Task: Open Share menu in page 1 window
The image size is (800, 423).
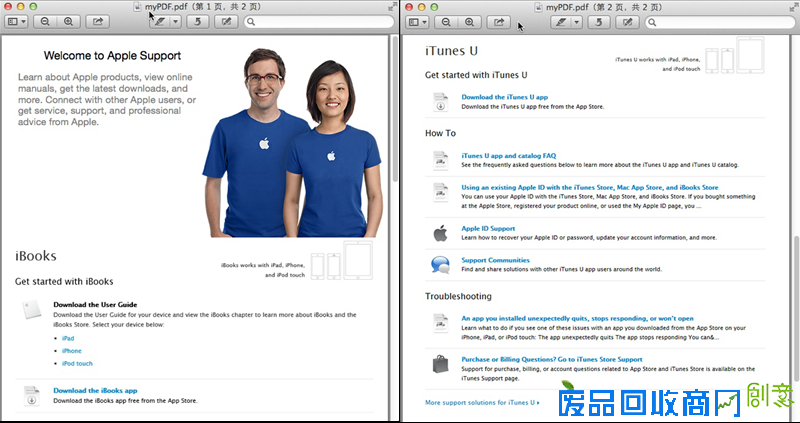Action: tap(97, 21)
